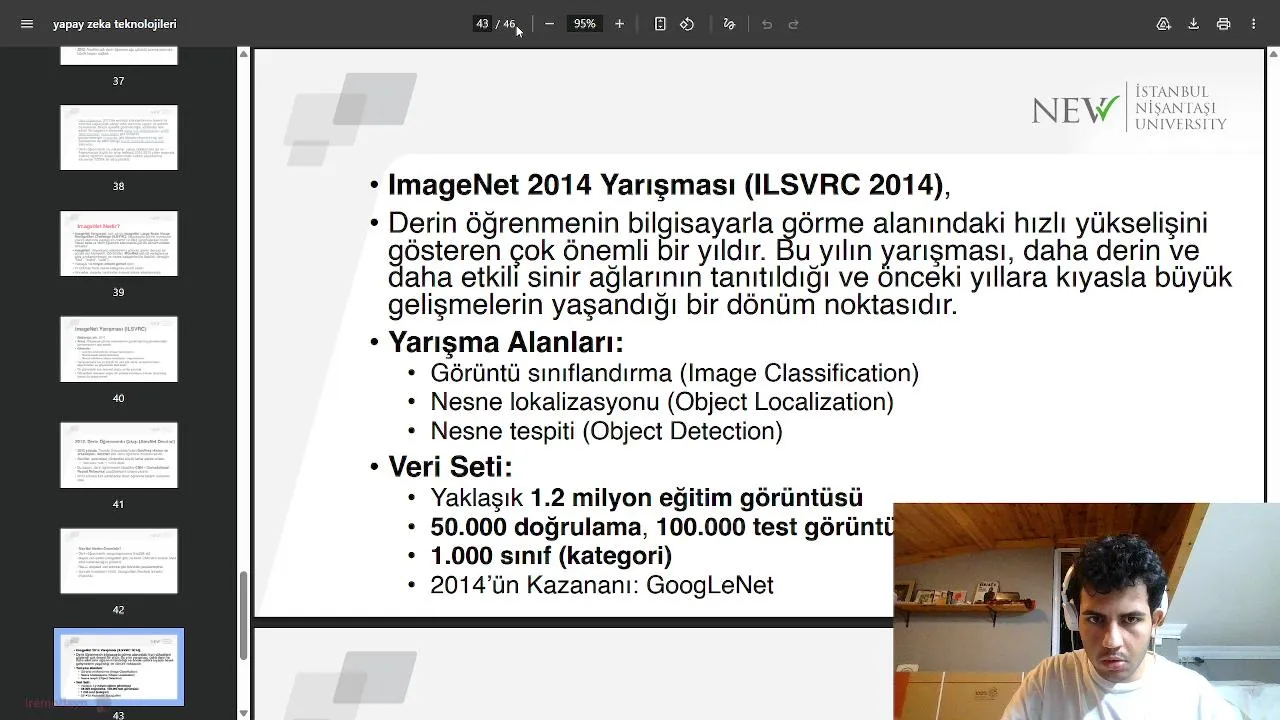Zoom out with the minus button
Viewport: 1280px width, 720px height.
coord(549,24)
